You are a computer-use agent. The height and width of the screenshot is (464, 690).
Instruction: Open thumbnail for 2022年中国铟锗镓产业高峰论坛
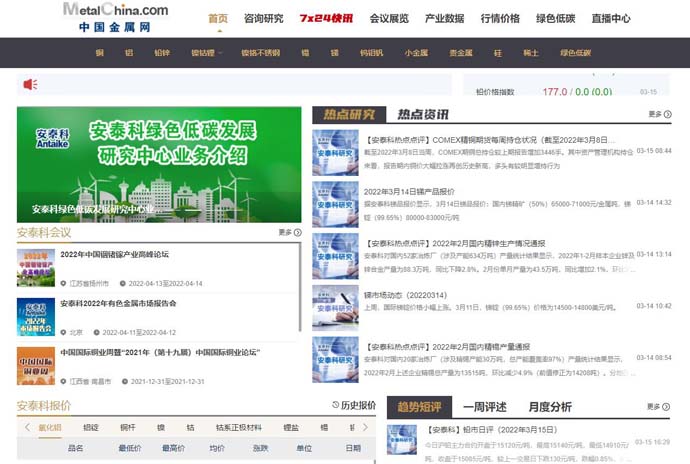point(36,268)
